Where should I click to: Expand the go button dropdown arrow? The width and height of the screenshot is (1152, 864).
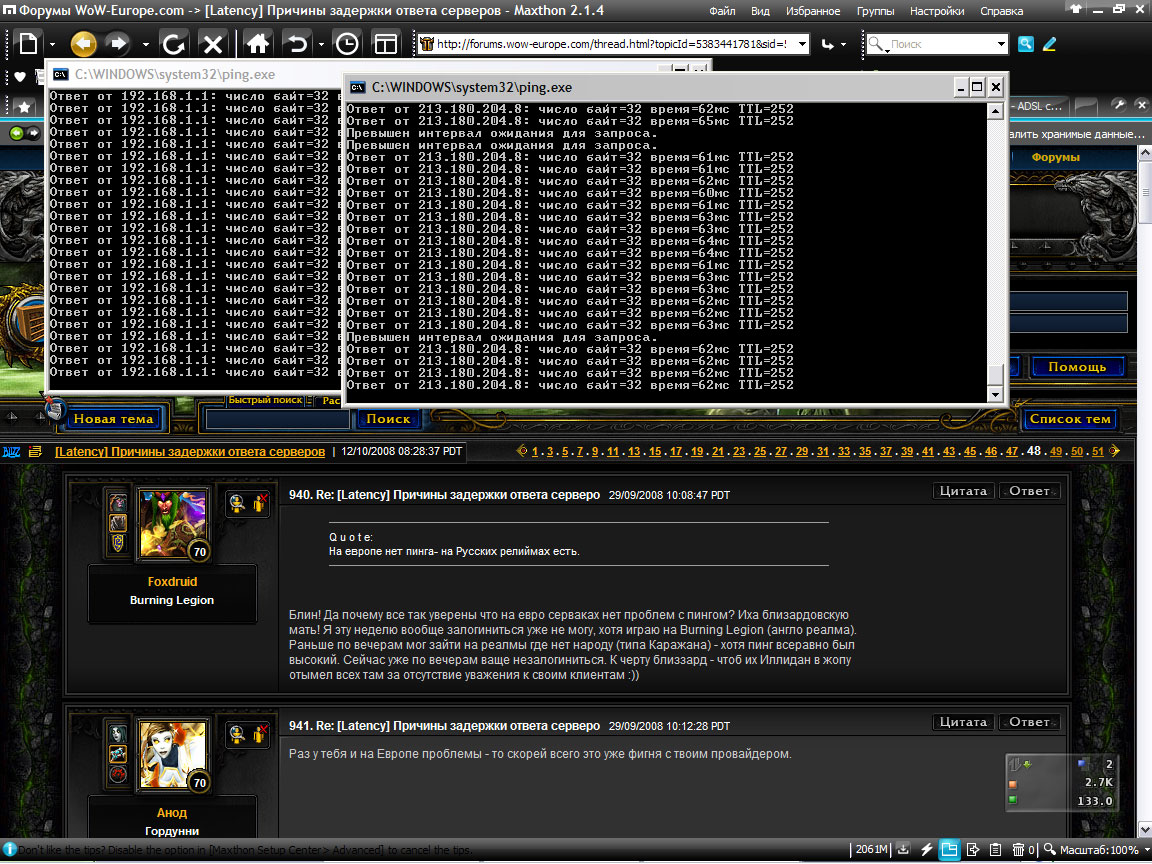tap(843, 45)
